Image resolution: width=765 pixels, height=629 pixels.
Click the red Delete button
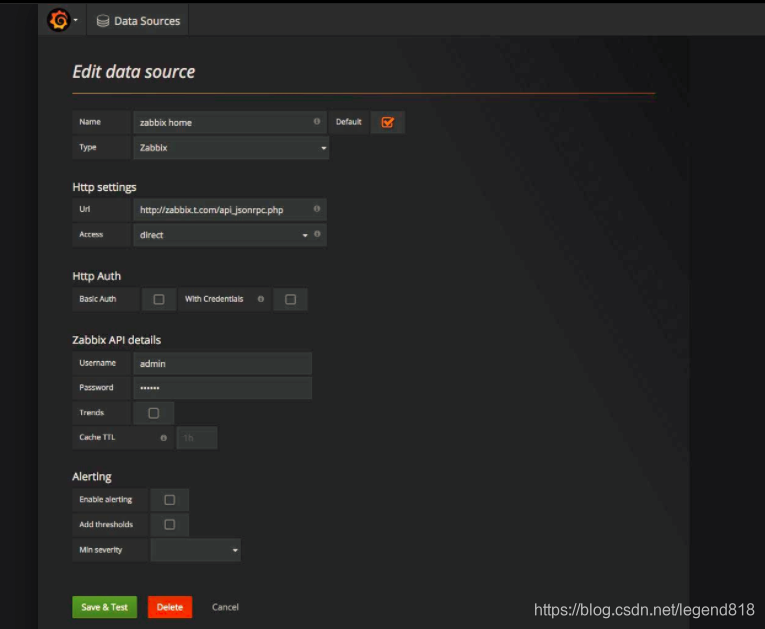click(170, 607)
